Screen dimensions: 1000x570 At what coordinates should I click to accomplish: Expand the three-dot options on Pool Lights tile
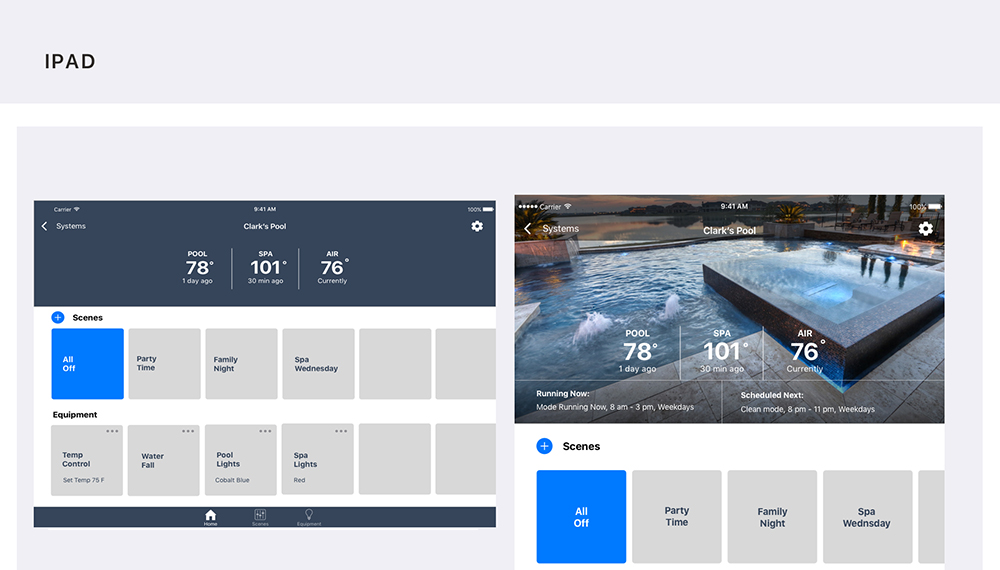click(x=265, y=431)
